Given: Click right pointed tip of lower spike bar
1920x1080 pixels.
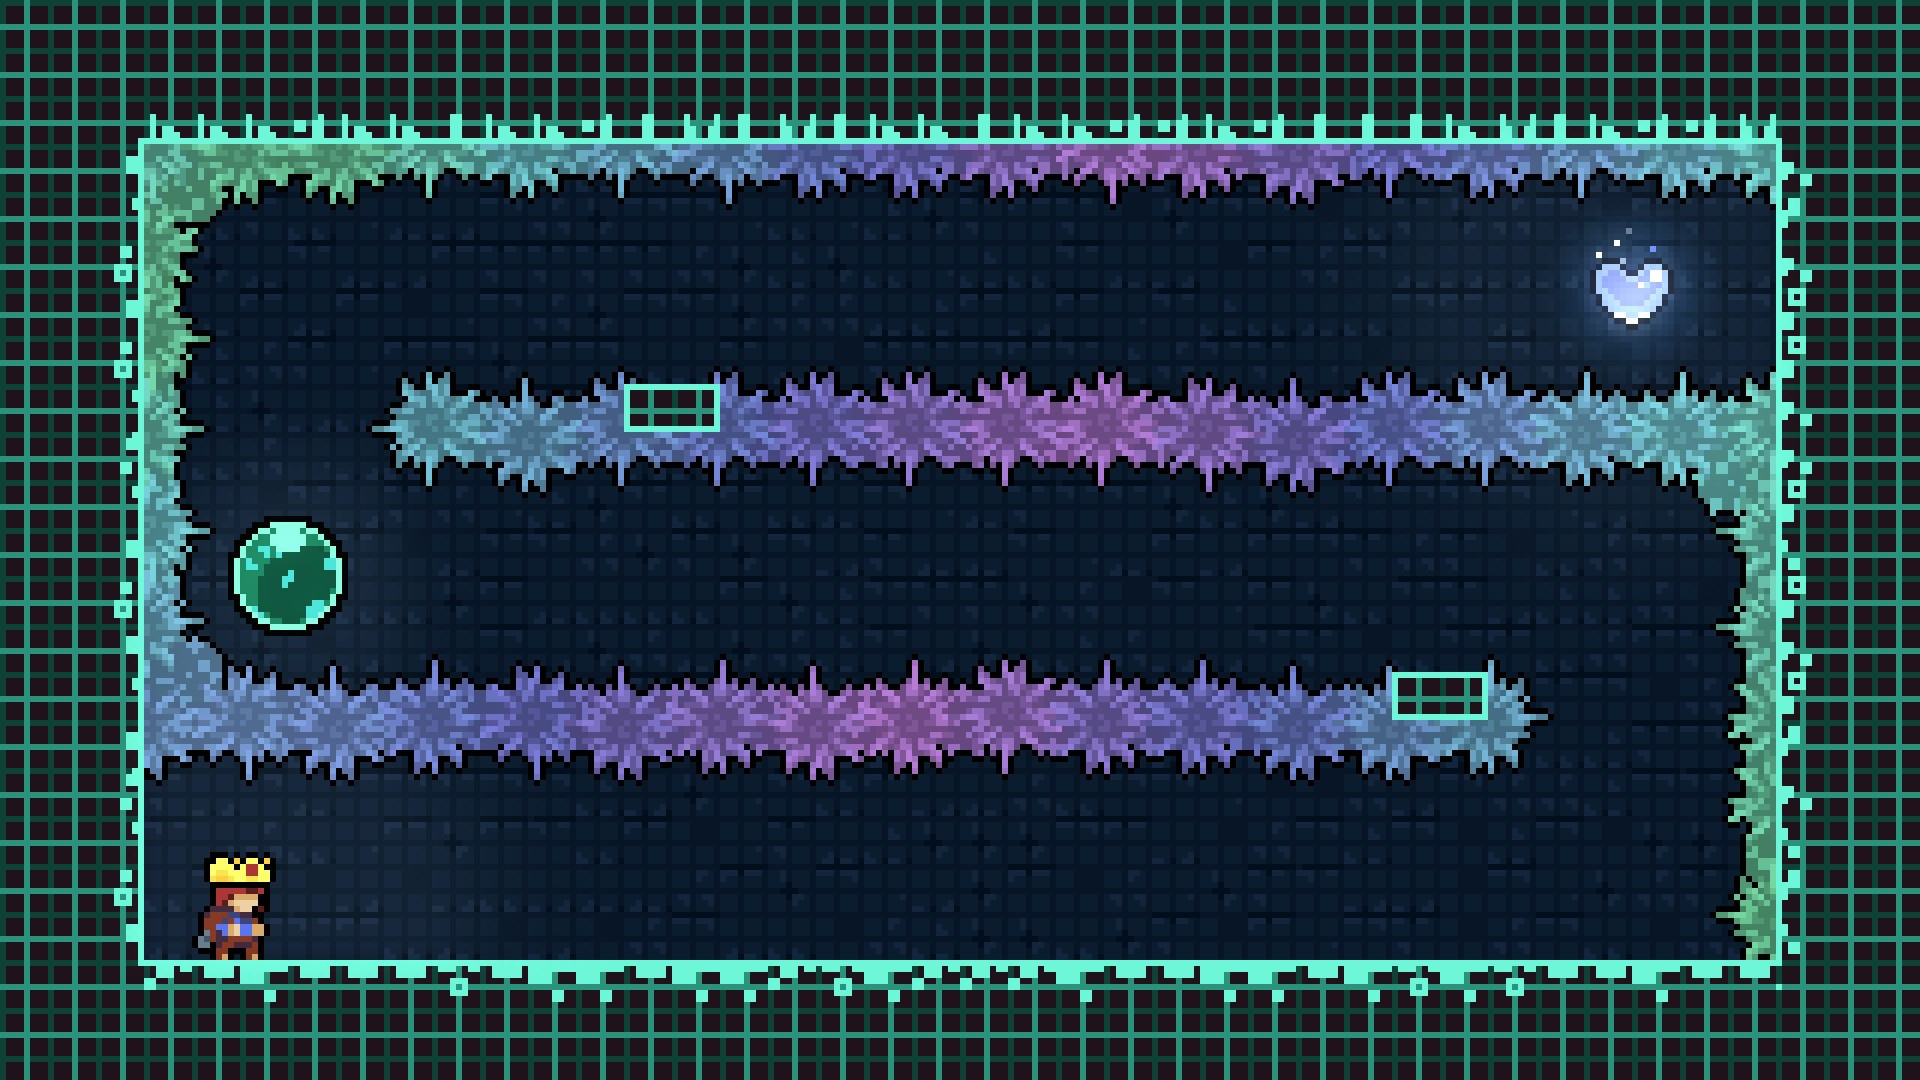Looking at the screenshot, I should pos(1538,714).
